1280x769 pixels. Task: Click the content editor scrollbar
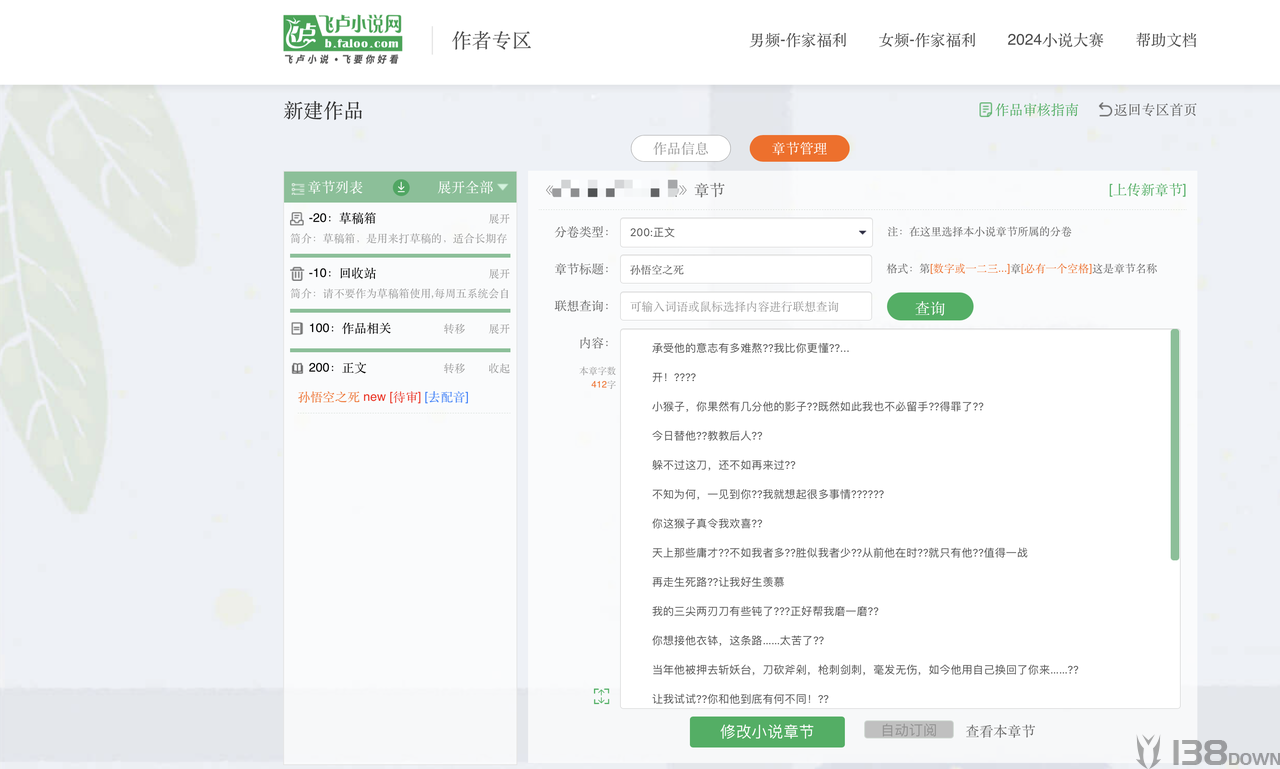click(1175, 445)
